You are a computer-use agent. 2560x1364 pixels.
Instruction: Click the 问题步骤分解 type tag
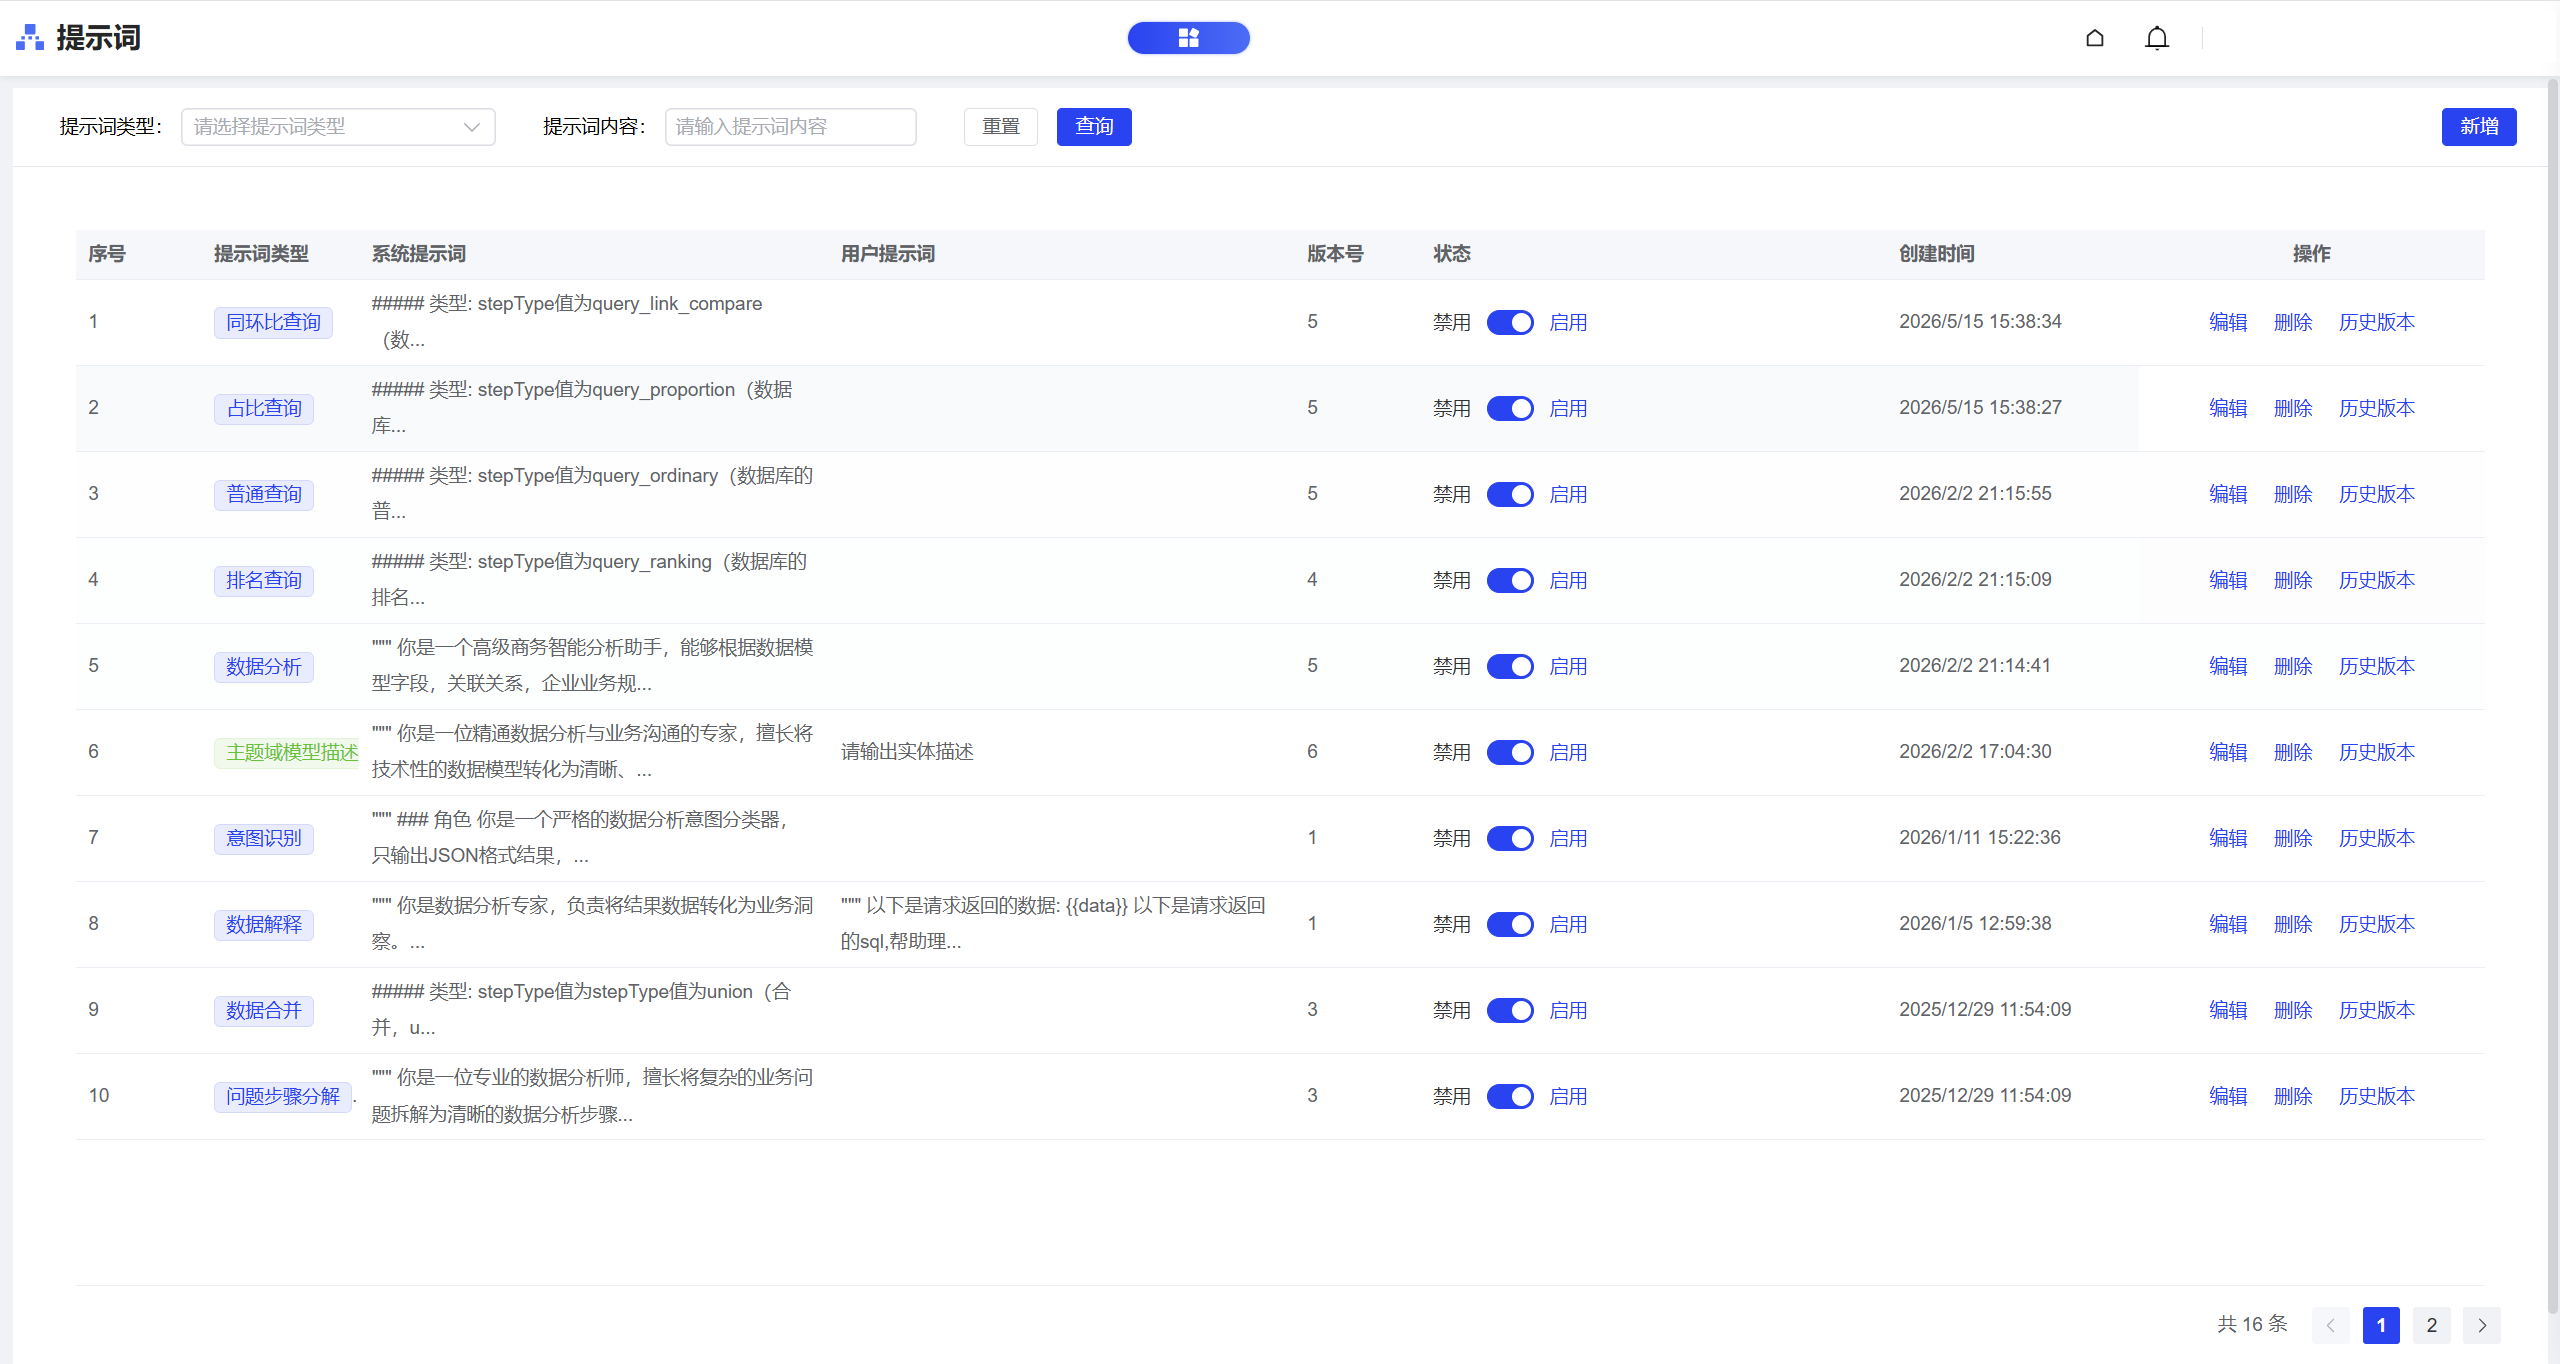tap(283, 1097)
